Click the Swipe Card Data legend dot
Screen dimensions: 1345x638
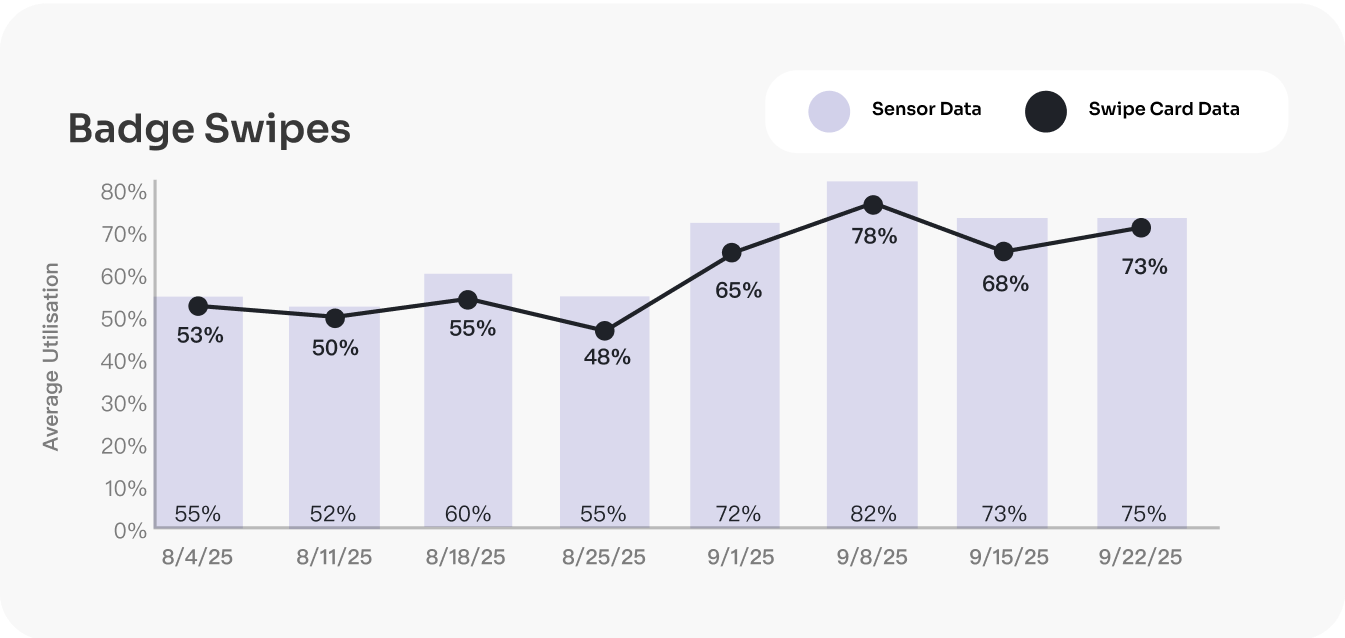(1046, 110)
